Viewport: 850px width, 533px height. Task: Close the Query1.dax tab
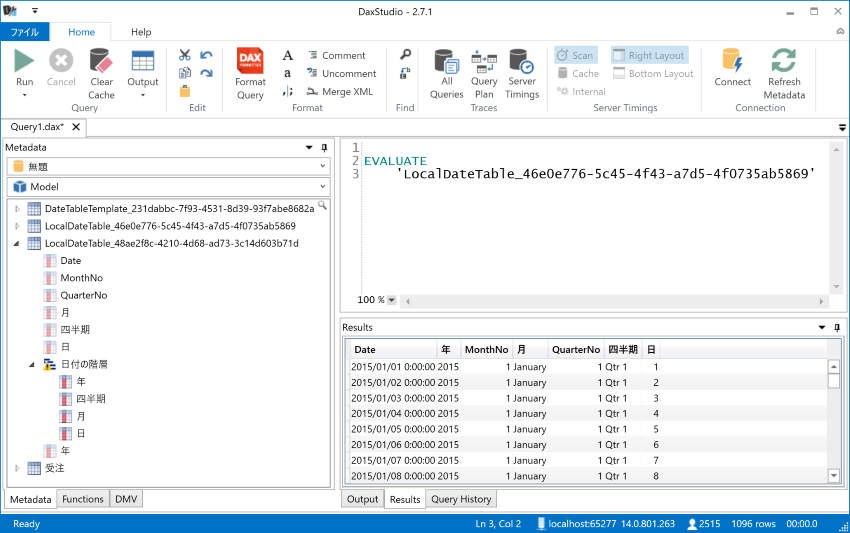[76, 127]
